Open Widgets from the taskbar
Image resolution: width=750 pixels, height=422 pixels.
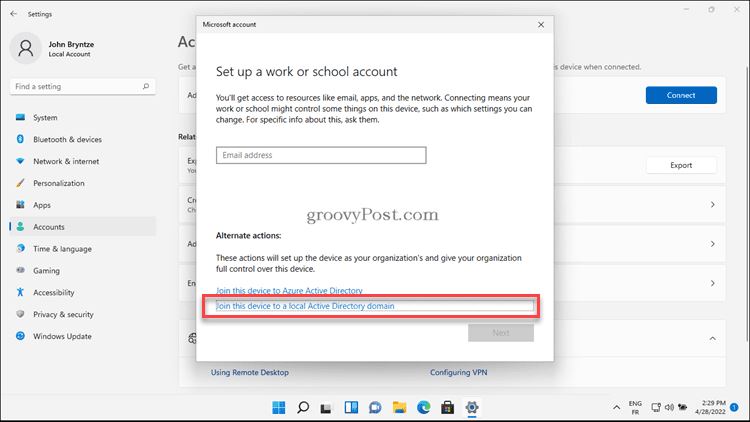pyautogui.click(x=351, y=407)
